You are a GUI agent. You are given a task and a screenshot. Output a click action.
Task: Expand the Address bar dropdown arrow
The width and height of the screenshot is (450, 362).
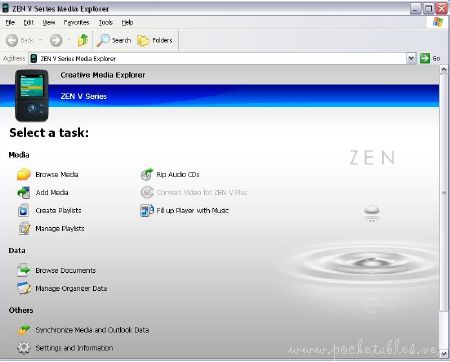[x=411, y=58]
